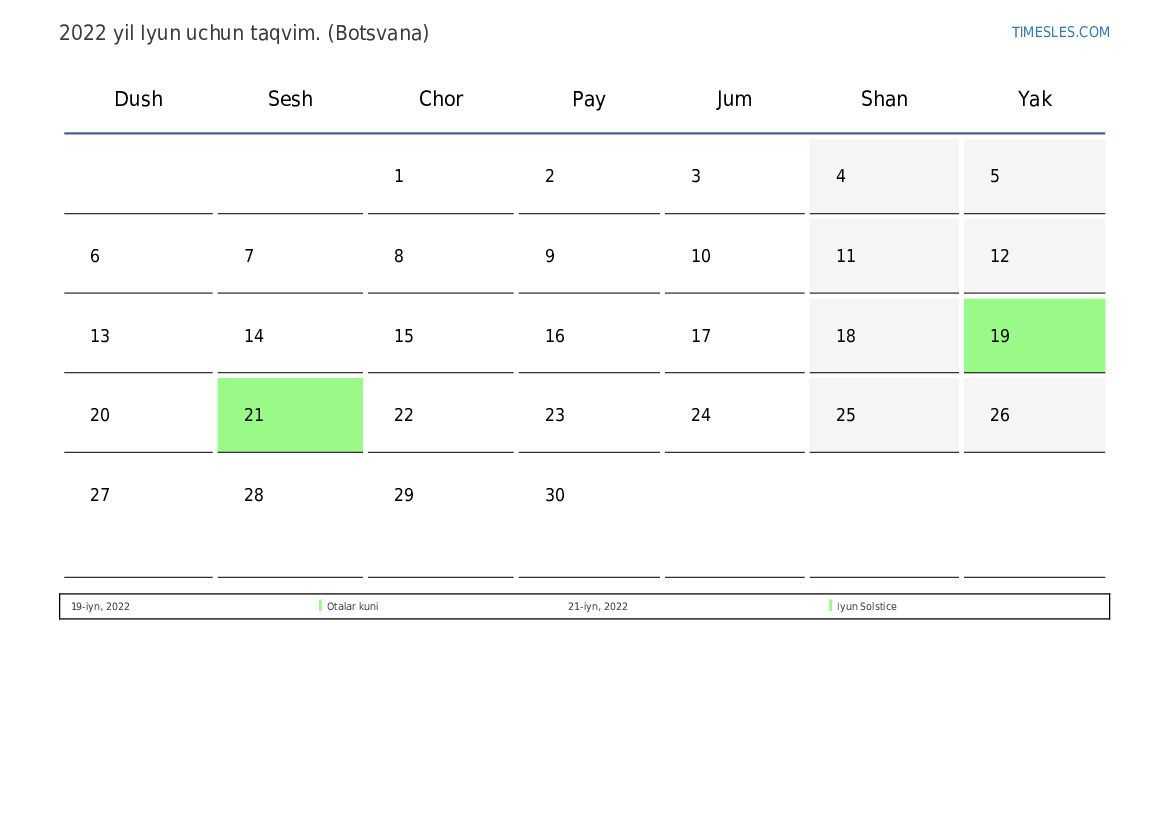Image resolution: width=1169 pixels, height=827 pixels.
Task: Open the TIMESLES.COM link
Action: (x=1060, y=32)
